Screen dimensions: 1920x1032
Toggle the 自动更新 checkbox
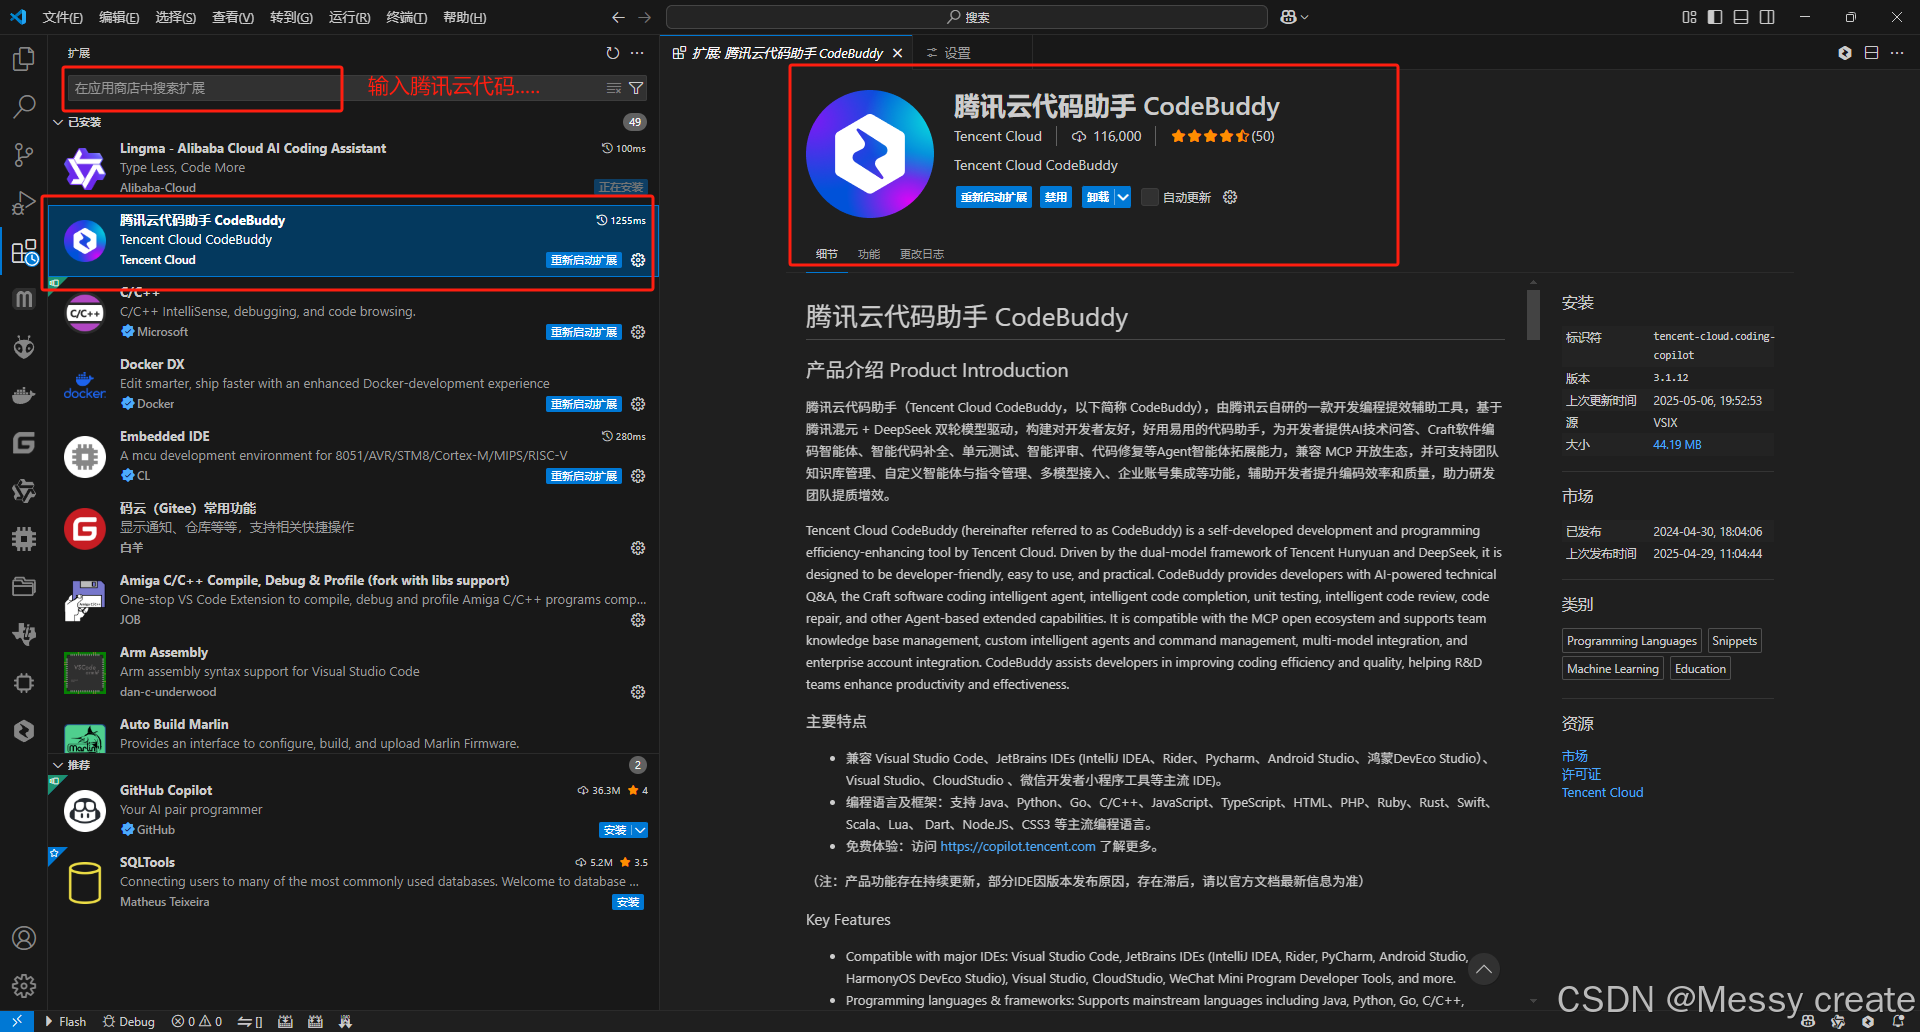click(1150, 197)
